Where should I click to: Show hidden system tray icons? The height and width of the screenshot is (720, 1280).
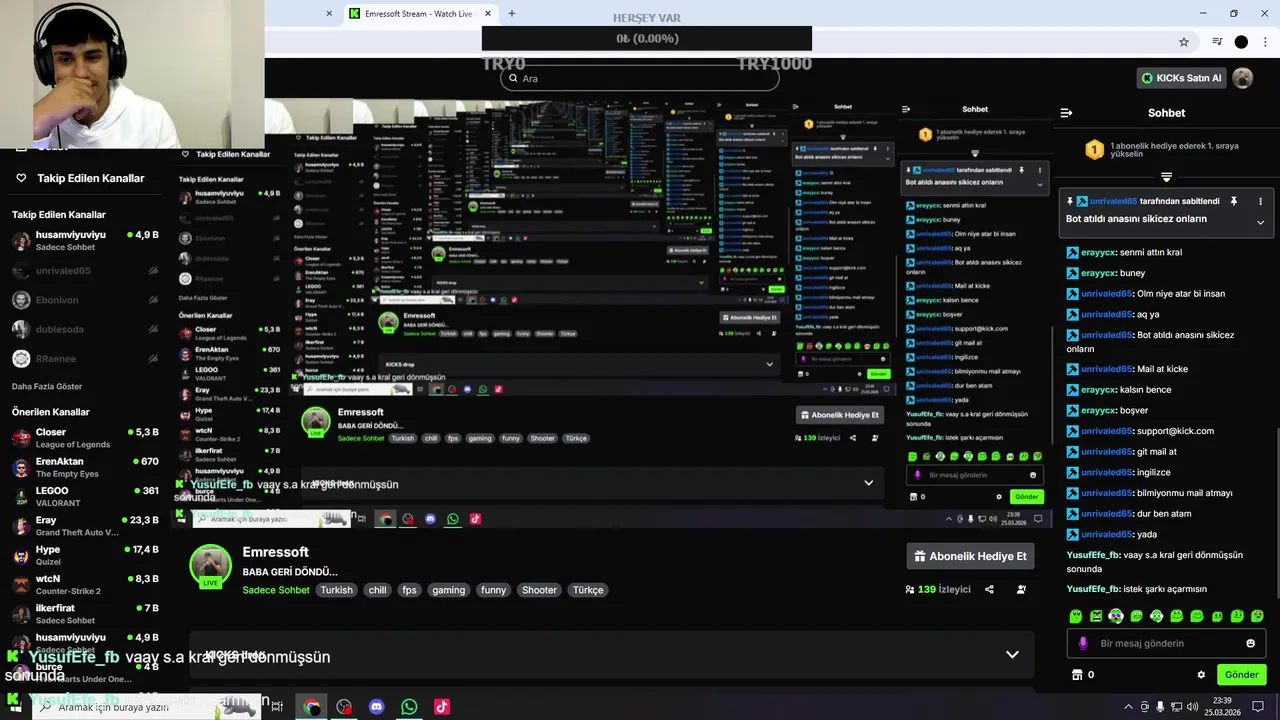pyautogui.click(x=1129, y=706)
